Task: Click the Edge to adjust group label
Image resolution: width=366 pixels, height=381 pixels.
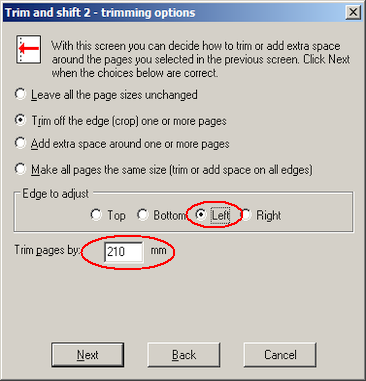Action: (x=56, y=194)
